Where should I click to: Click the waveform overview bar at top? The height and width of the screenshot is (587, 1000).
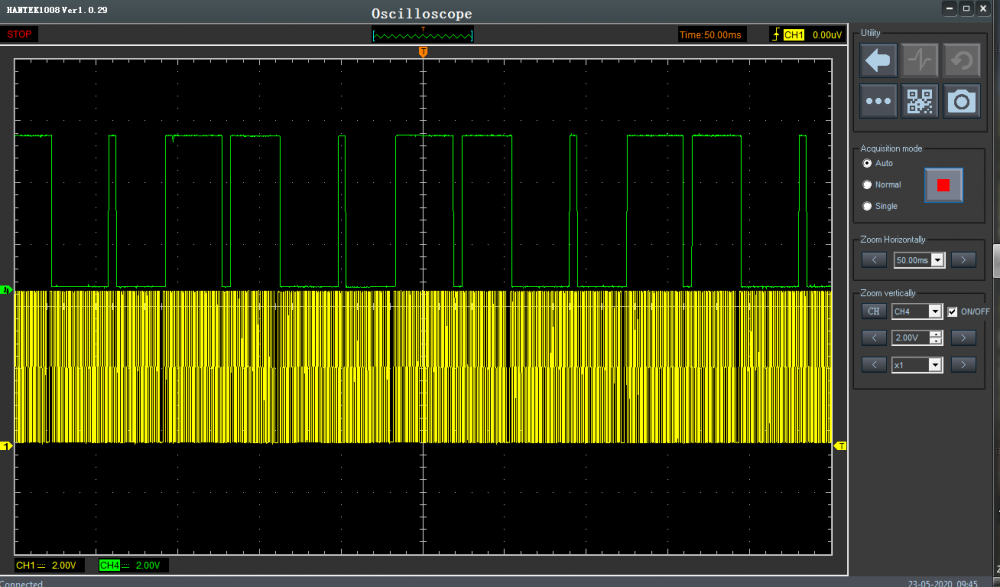click(x=422, y=35)
